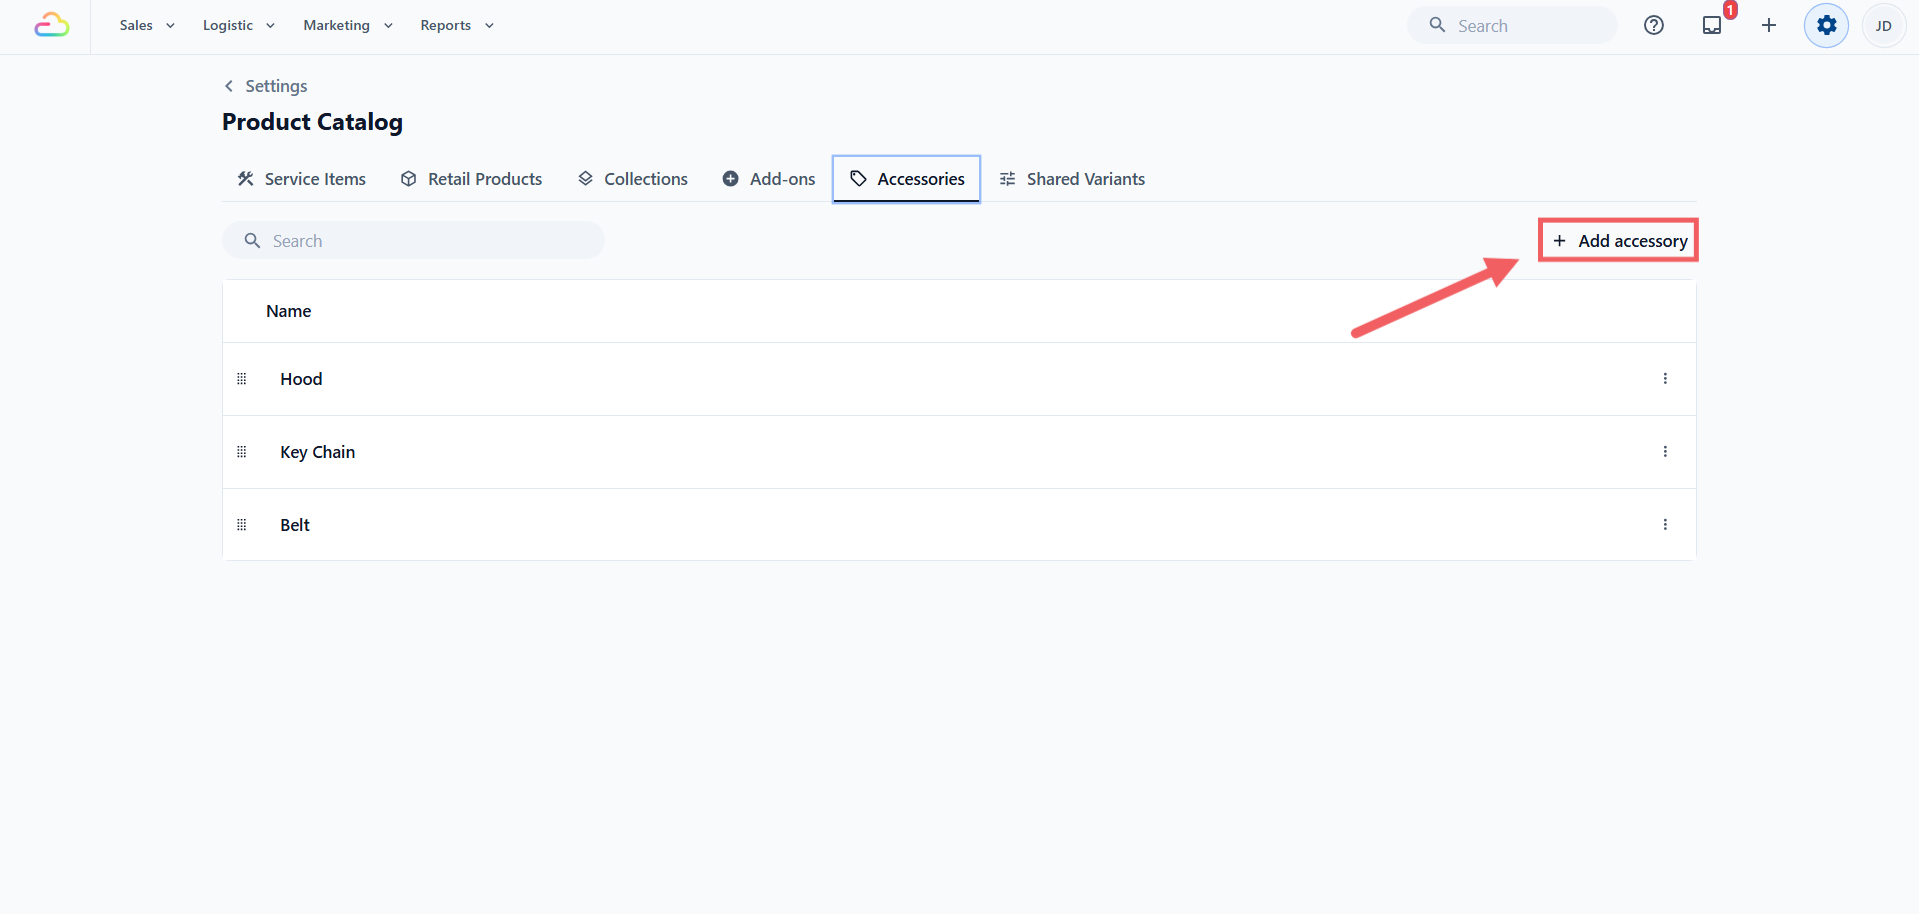Click the back chevron beside Settings
Screen dimensions: 1920x915
pyautogui.click(x=229, y=86)
